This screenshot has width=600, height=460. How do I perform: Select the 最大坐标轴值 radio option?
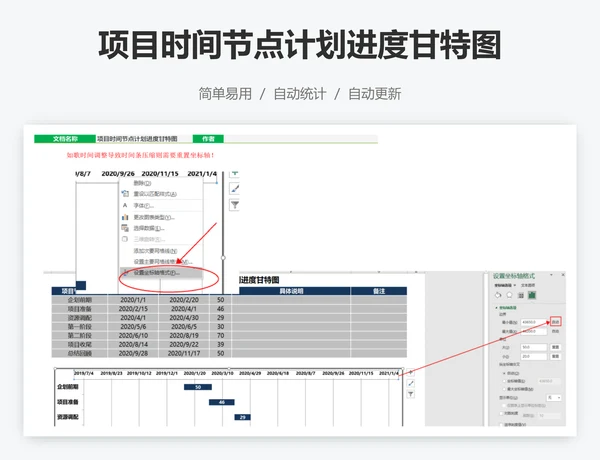click(x=505, y=389)
